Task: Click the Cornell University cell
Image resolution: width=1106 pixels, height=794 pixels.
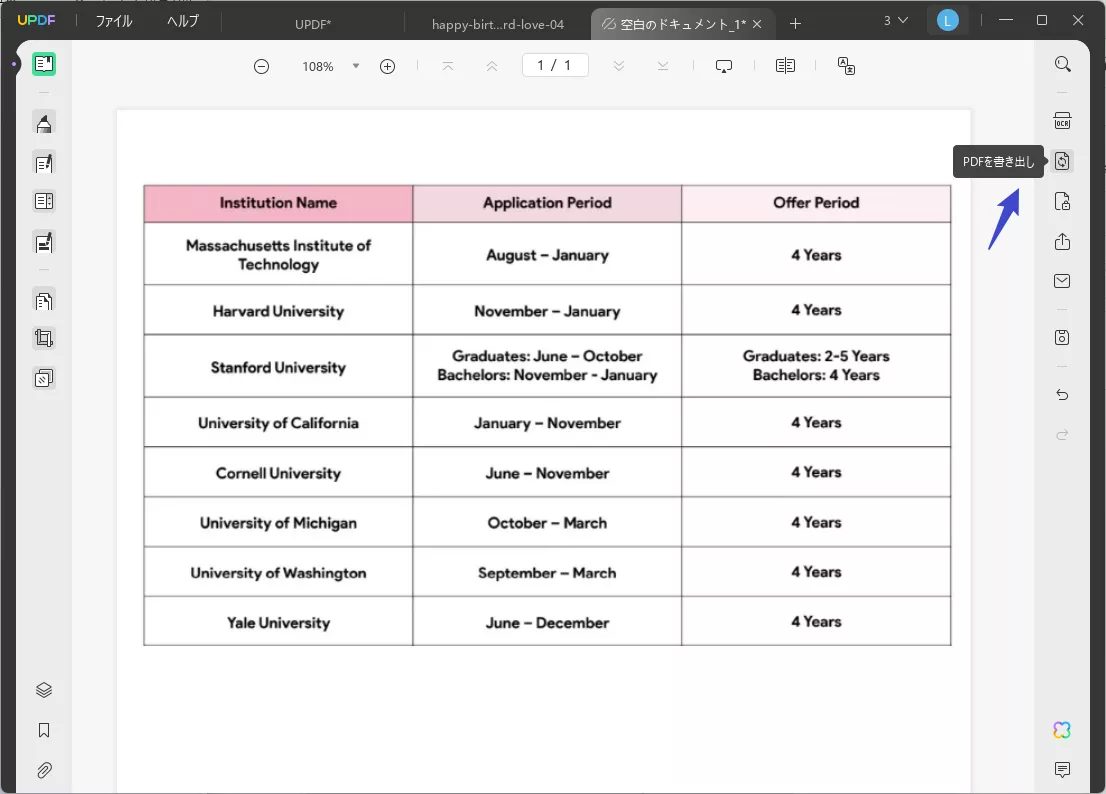Action: (278, 472)
